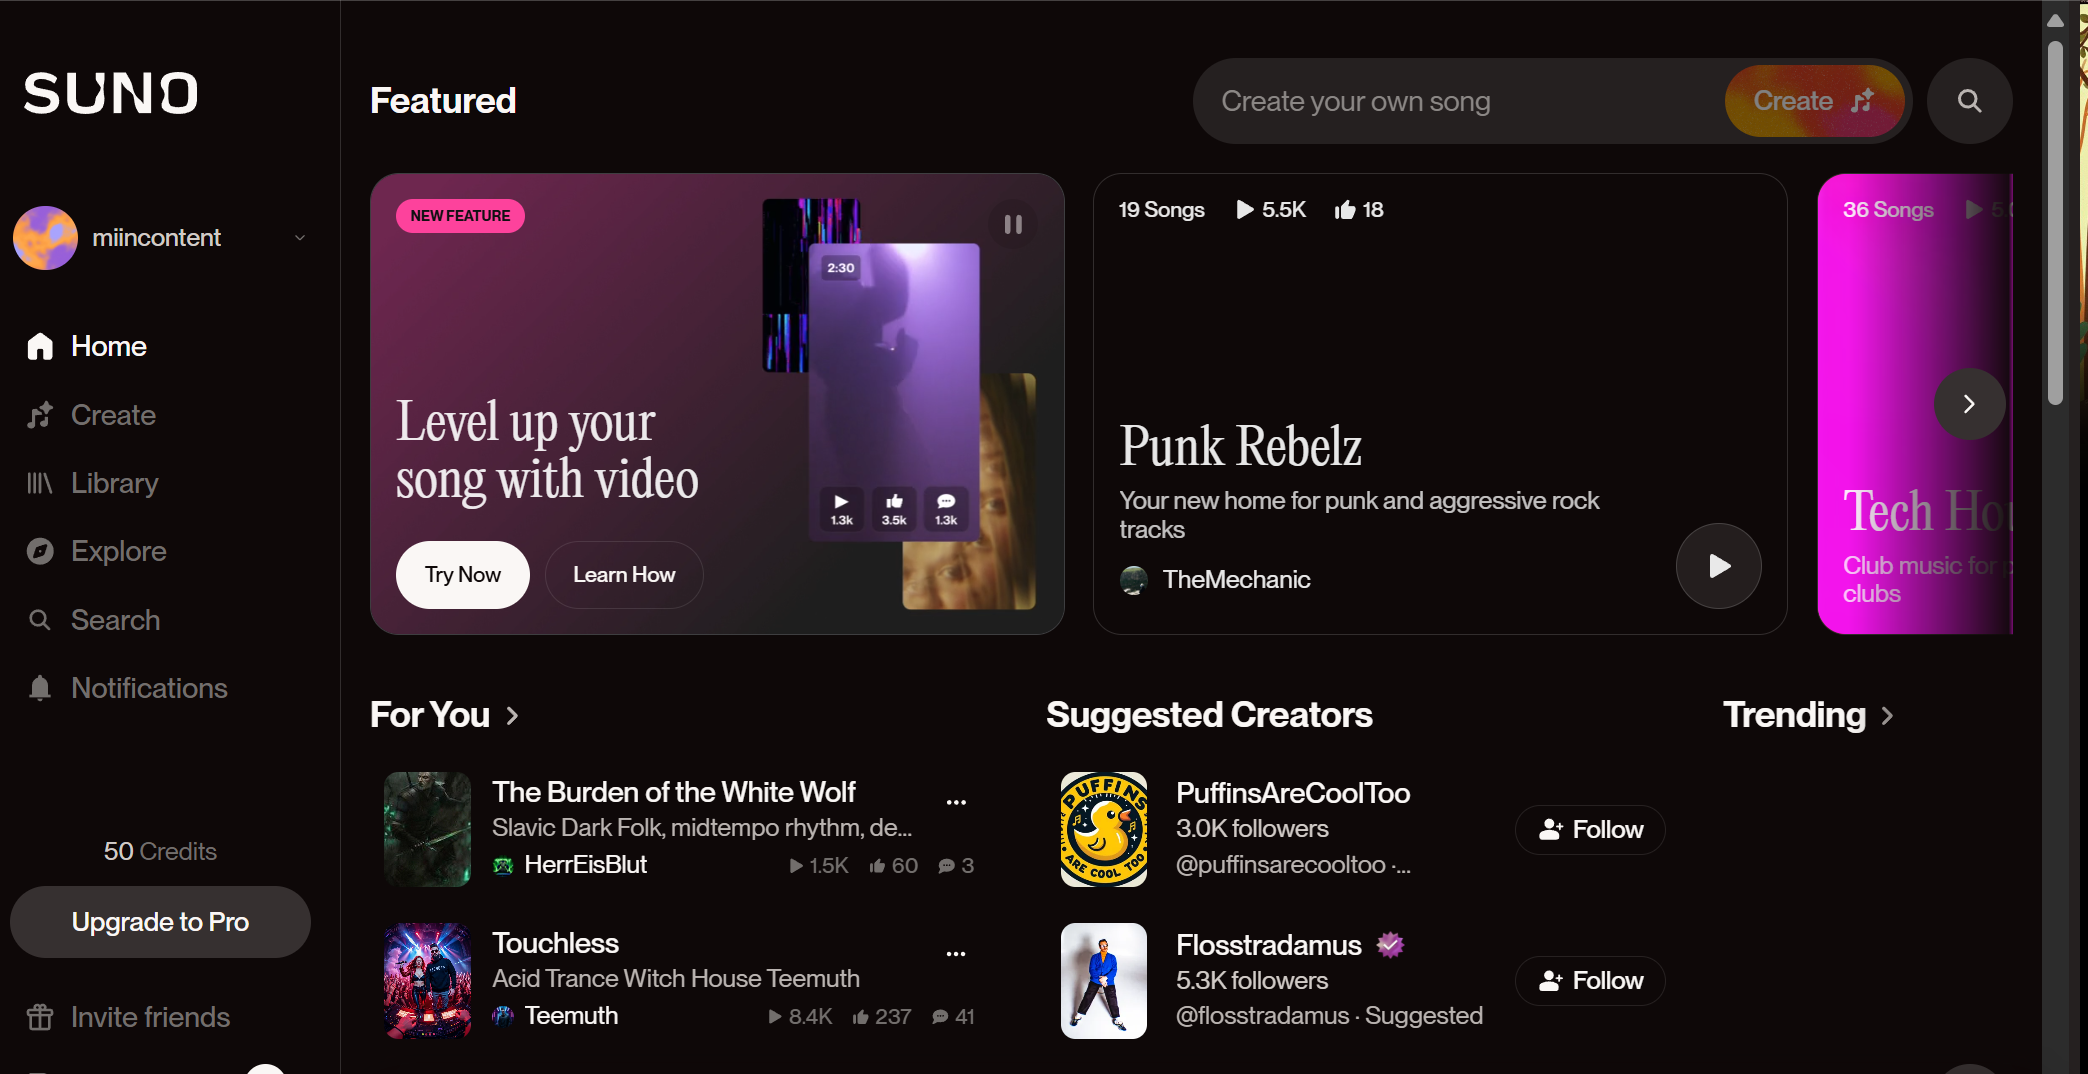Click the 5.5K plays icon on Punk Rebelz

click(1244, 210)
